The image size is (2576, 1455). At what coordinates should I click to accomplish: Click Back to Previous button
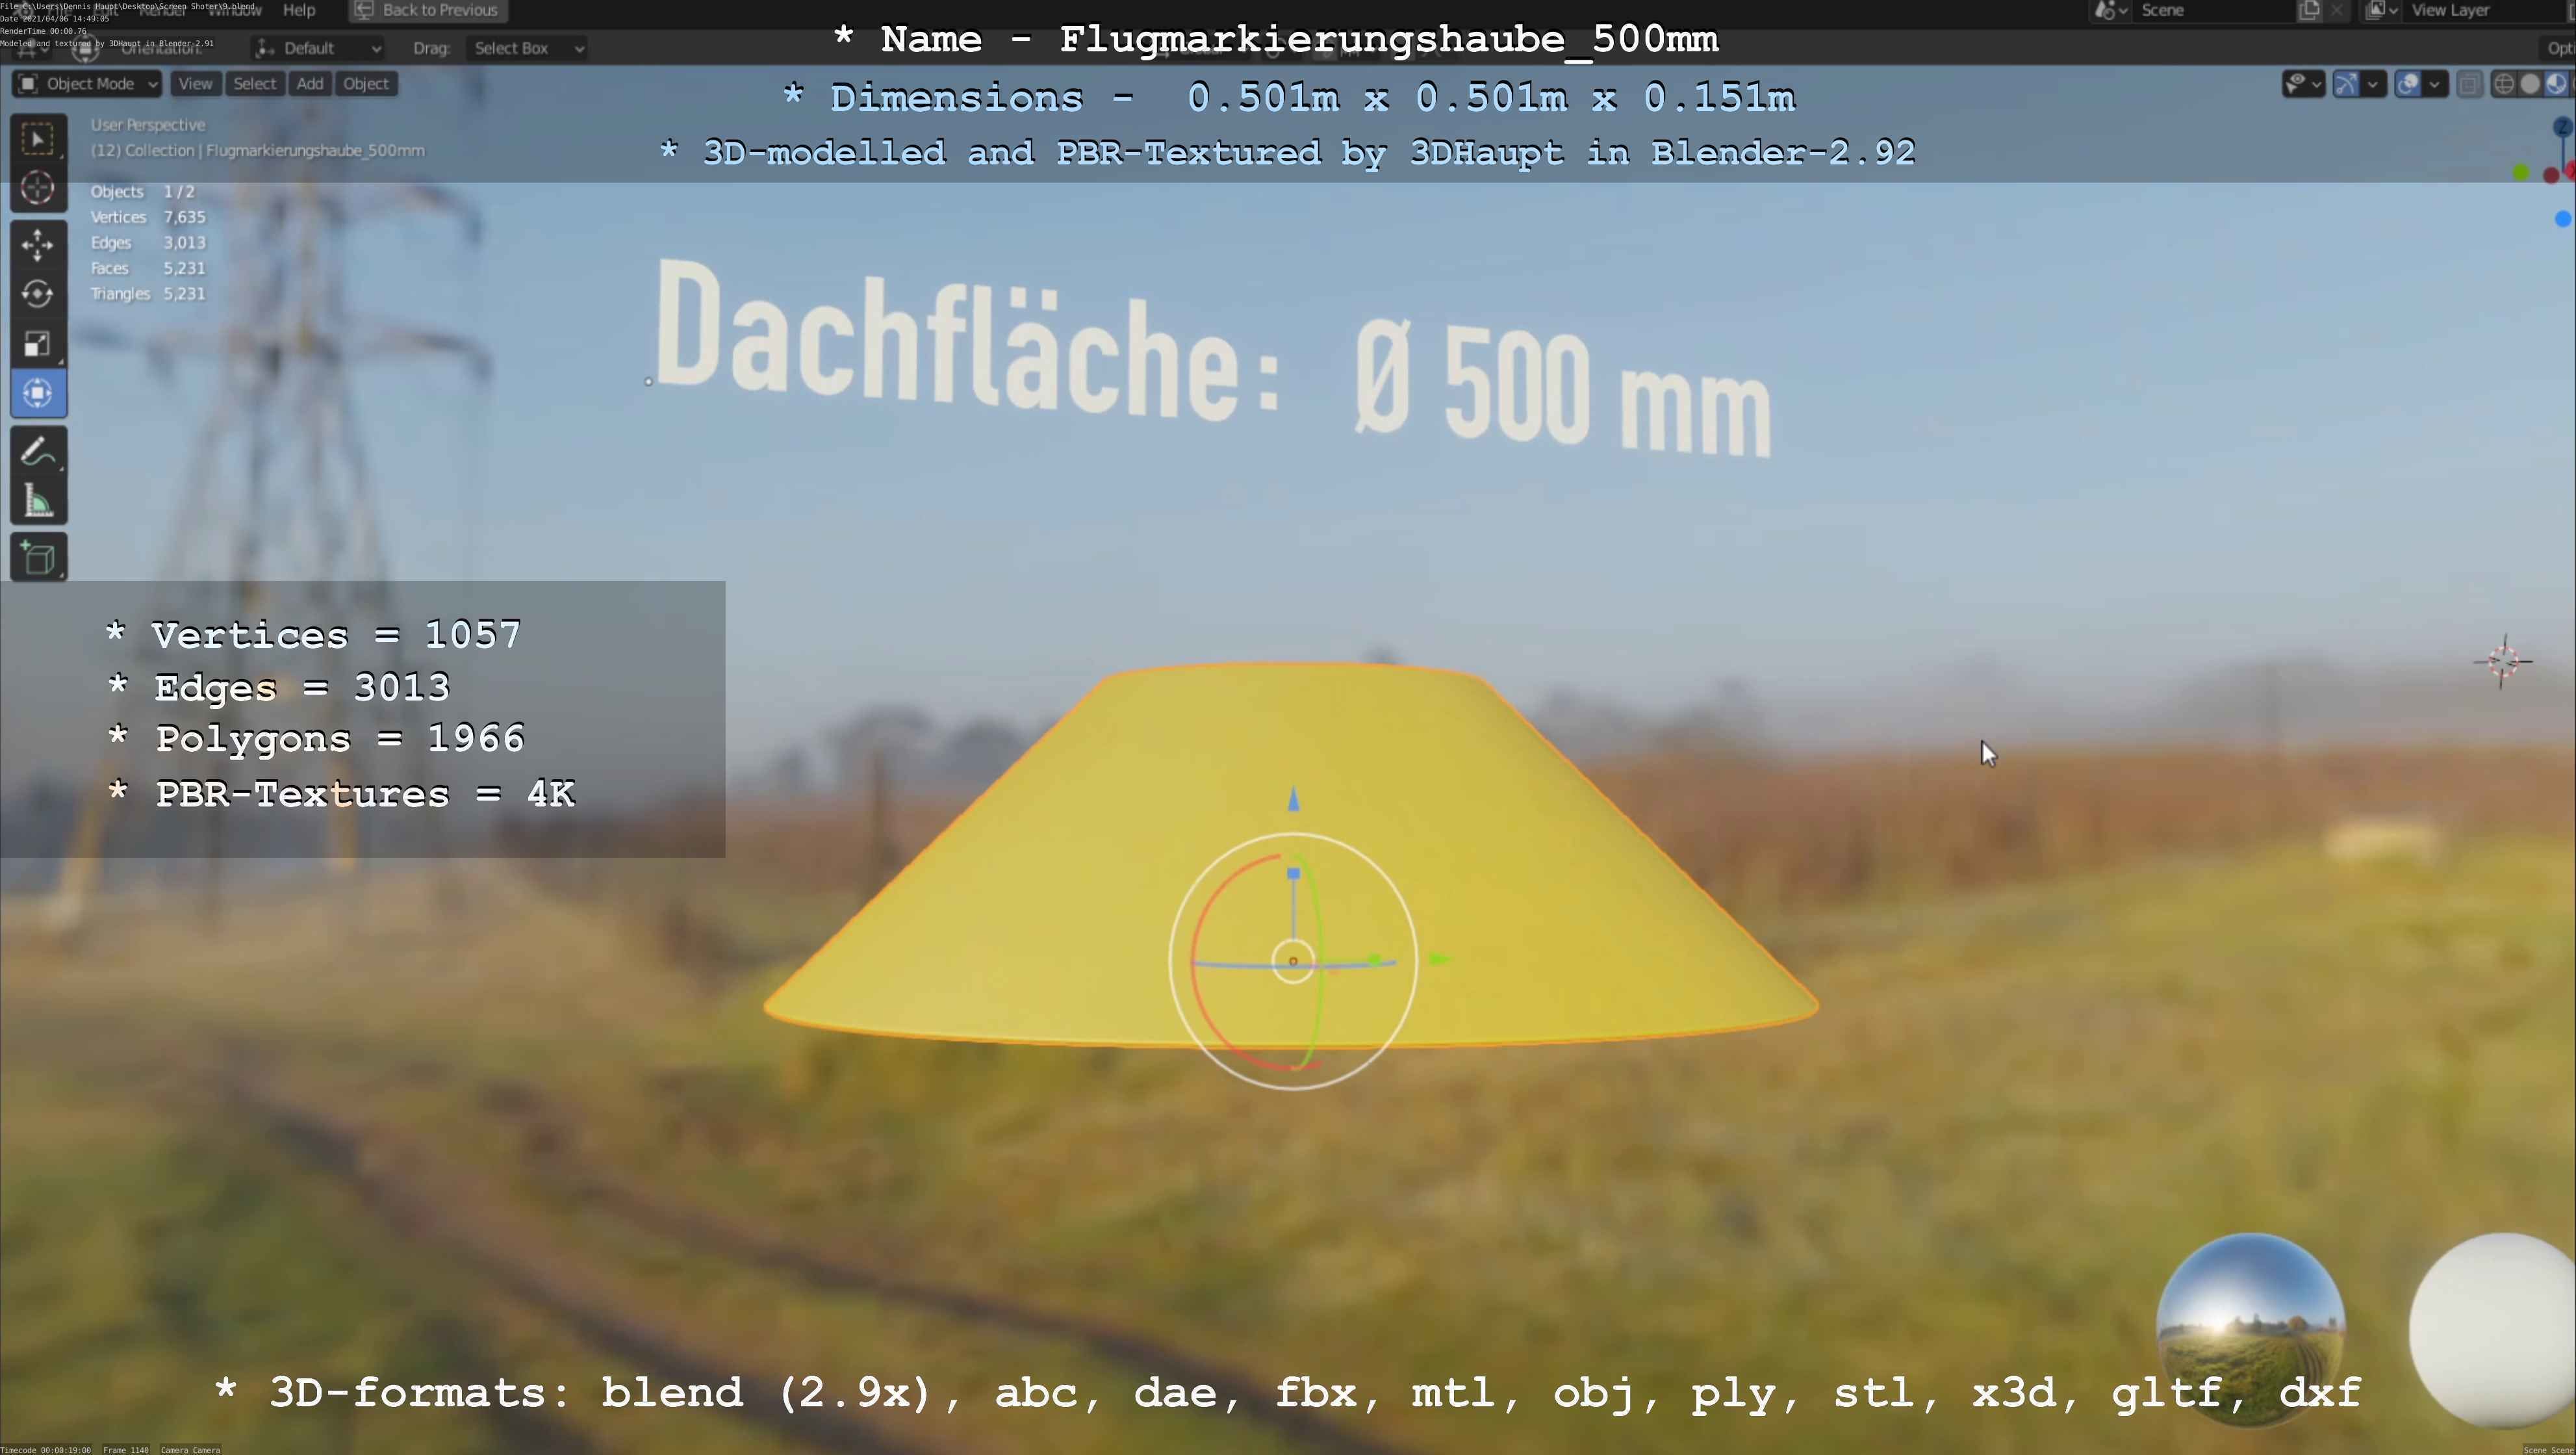(428, 11)
